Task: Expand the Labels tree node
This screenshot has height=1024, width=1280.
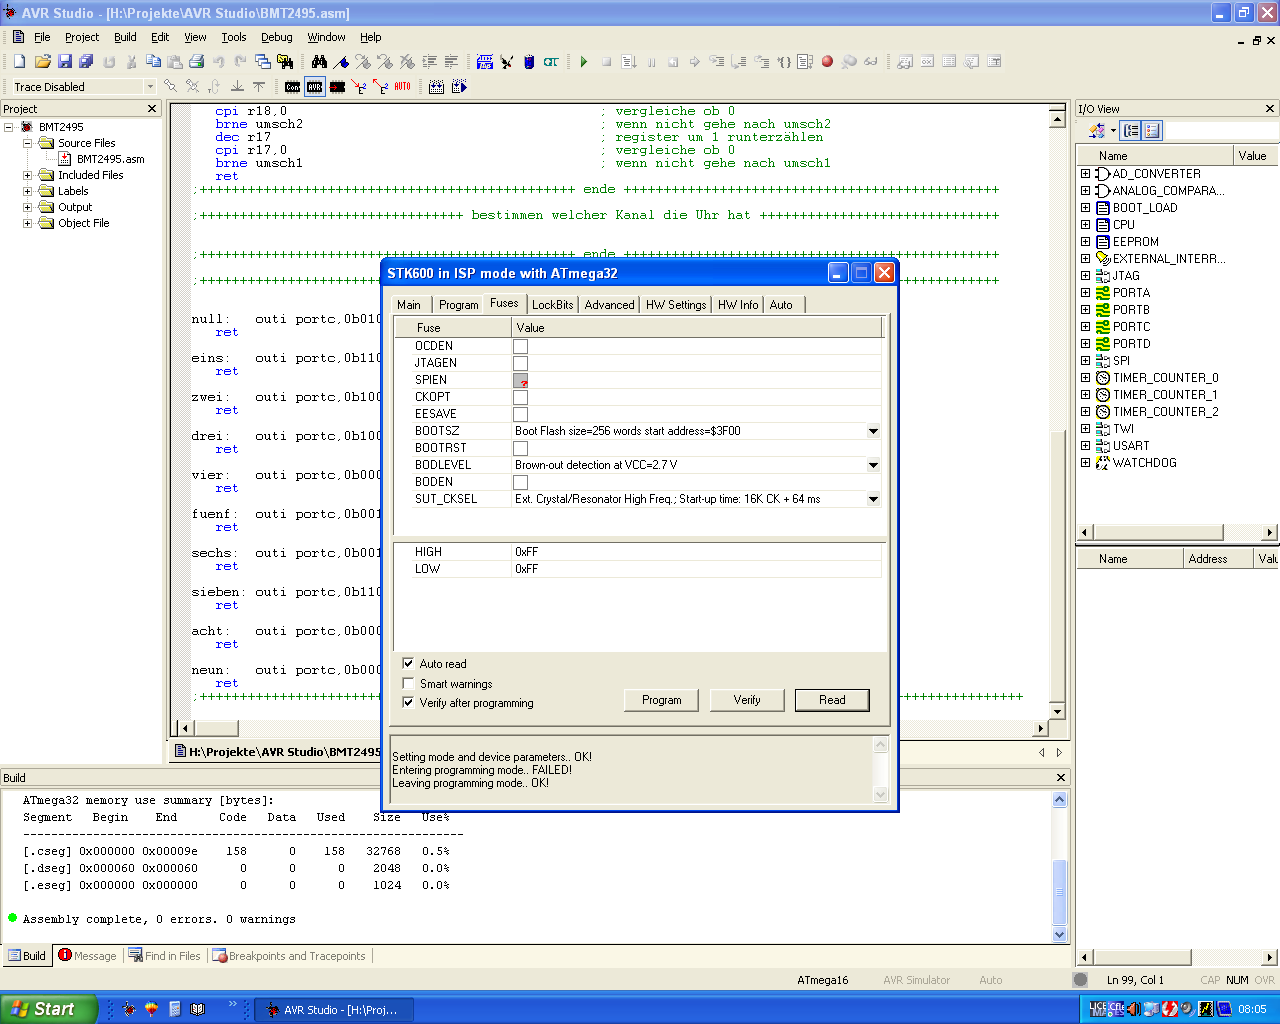Action: pos(28,191)
